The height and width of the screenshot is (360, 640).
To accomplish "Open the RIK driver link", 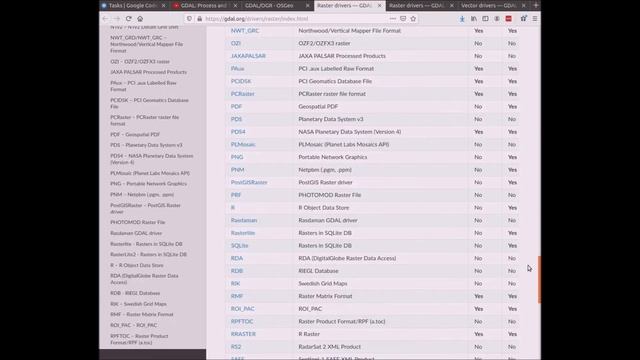I will pos(236,284).
